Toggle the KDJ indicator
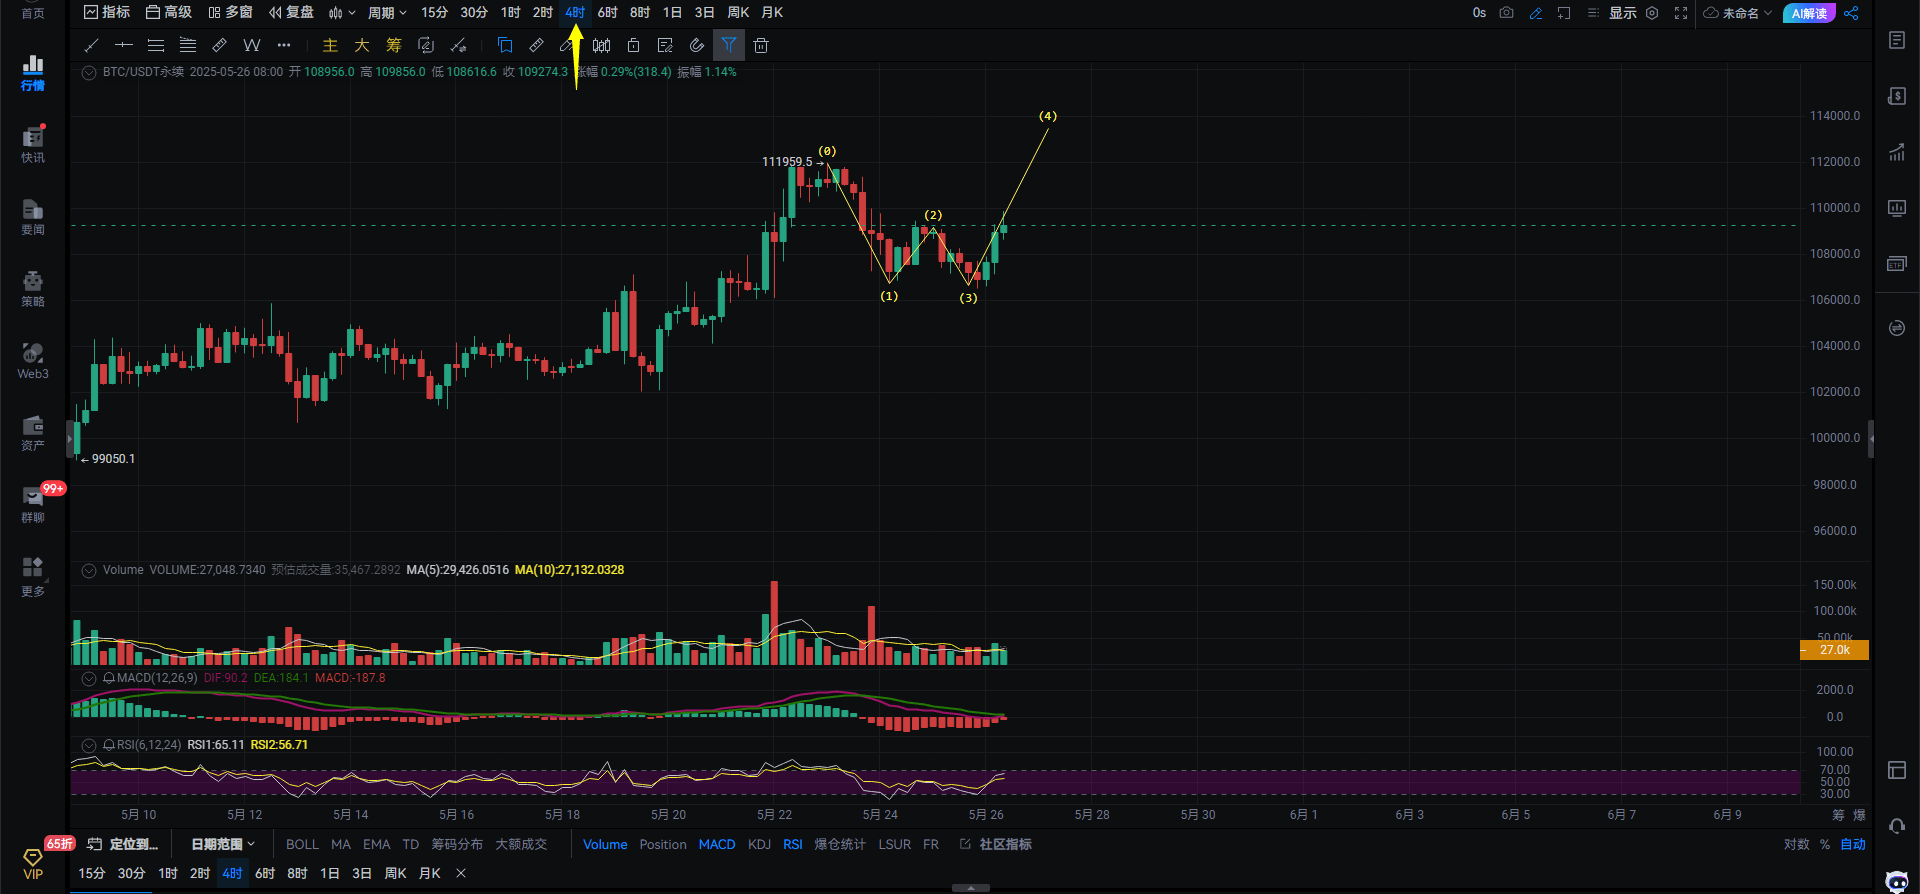Image resolution: width=1920 pixels, height=894 pixels. tap(760, 844)
